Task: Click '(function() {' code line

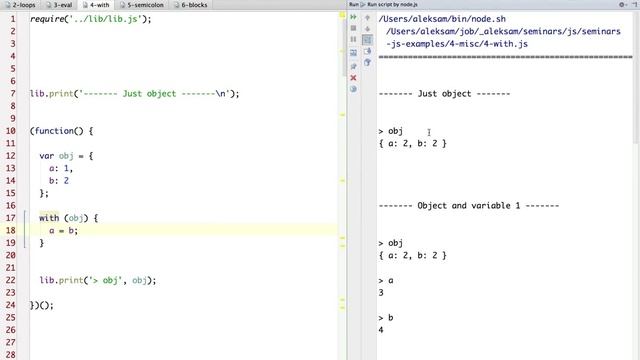Action: [x=62, y=131]
